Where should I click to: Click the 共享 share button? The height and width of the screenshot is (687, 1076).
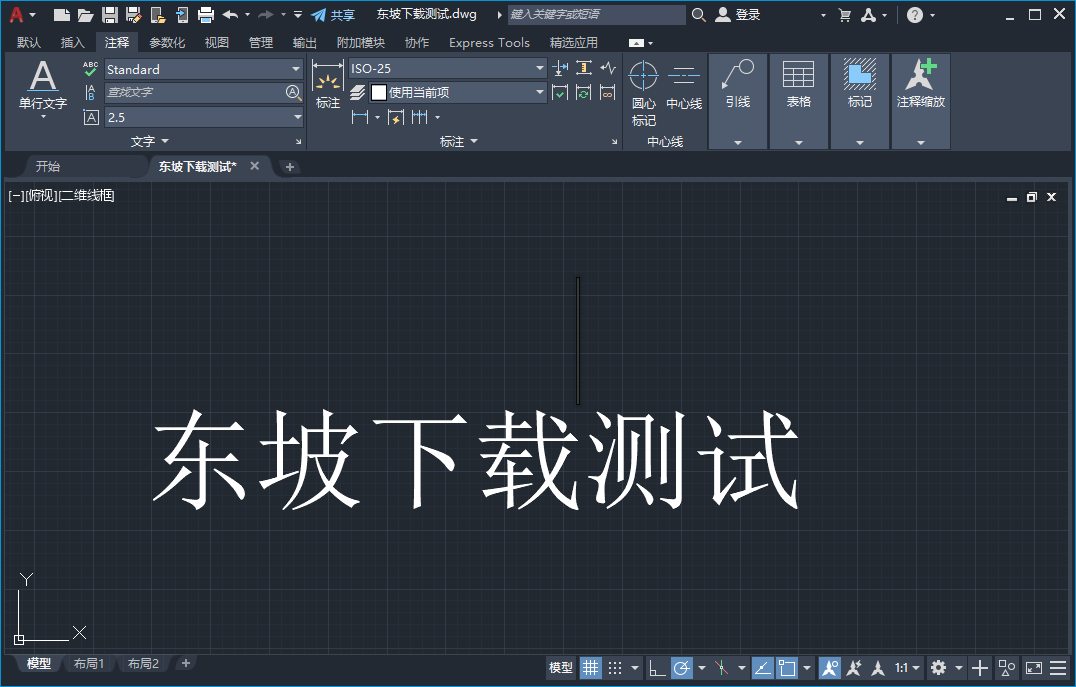click(338, 15)
